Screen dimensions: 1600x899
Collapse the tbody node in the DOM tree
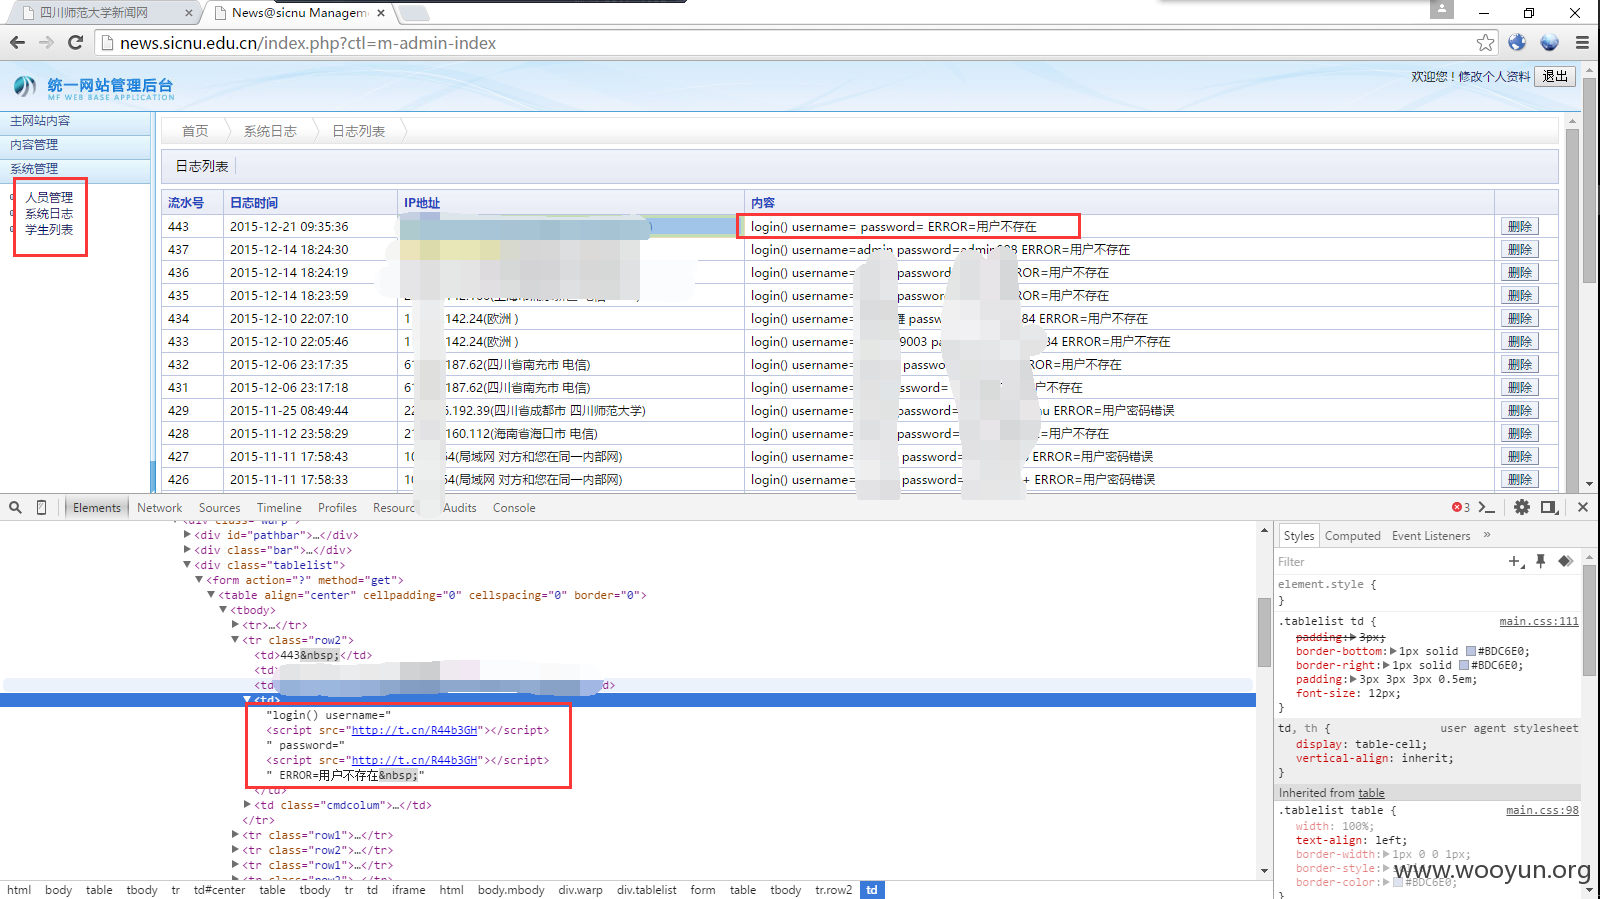tap(223, 610)
